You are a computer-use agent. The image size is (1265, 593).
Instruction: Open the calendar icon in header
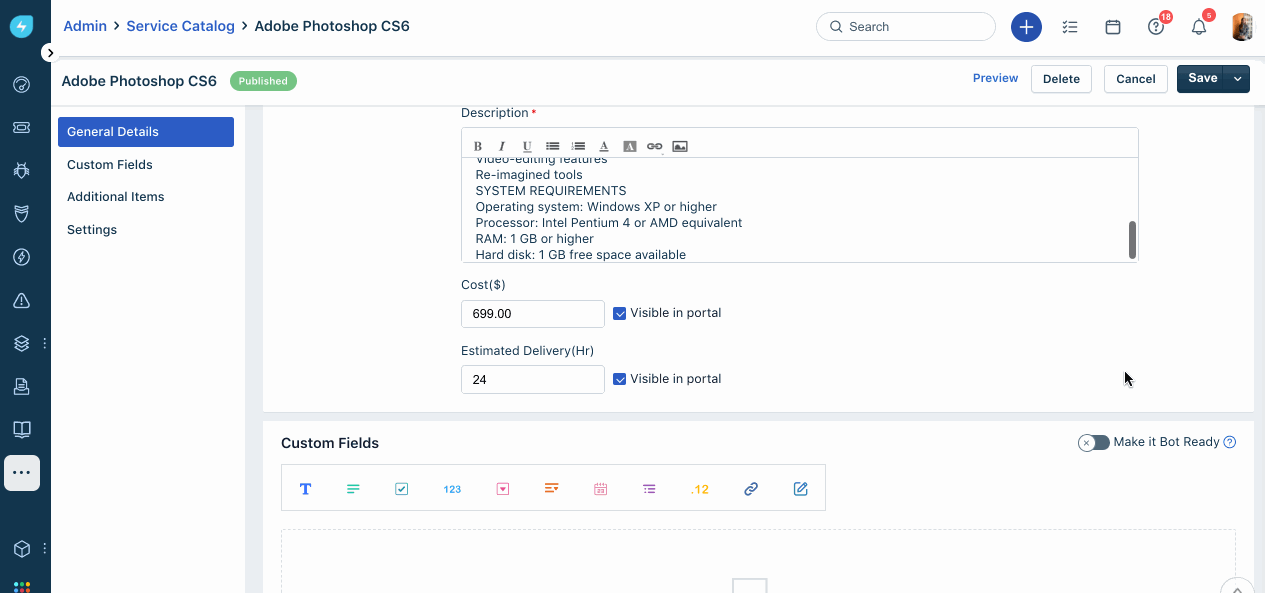click(x=1113, y=27)
